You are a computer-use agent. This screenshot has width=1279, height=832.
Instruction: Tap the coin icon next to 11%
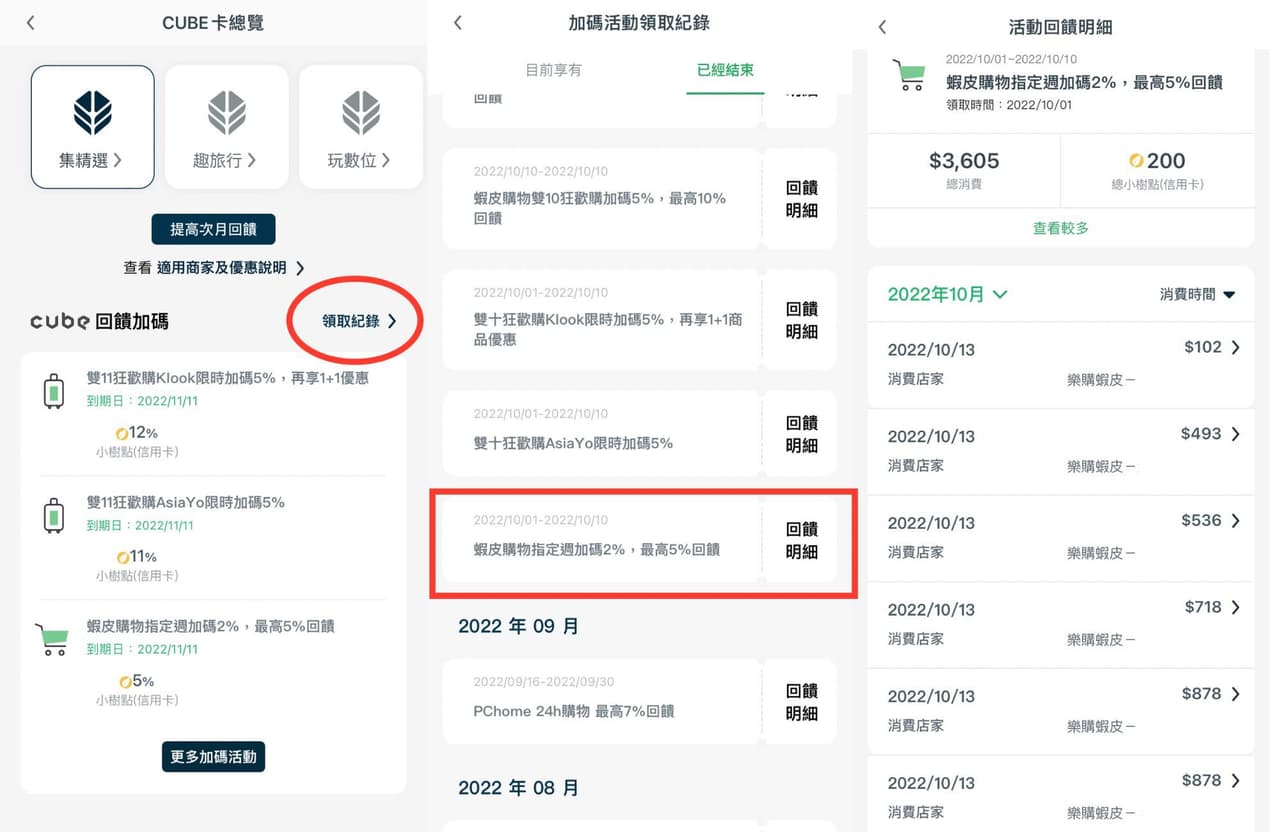coord(122,557)
